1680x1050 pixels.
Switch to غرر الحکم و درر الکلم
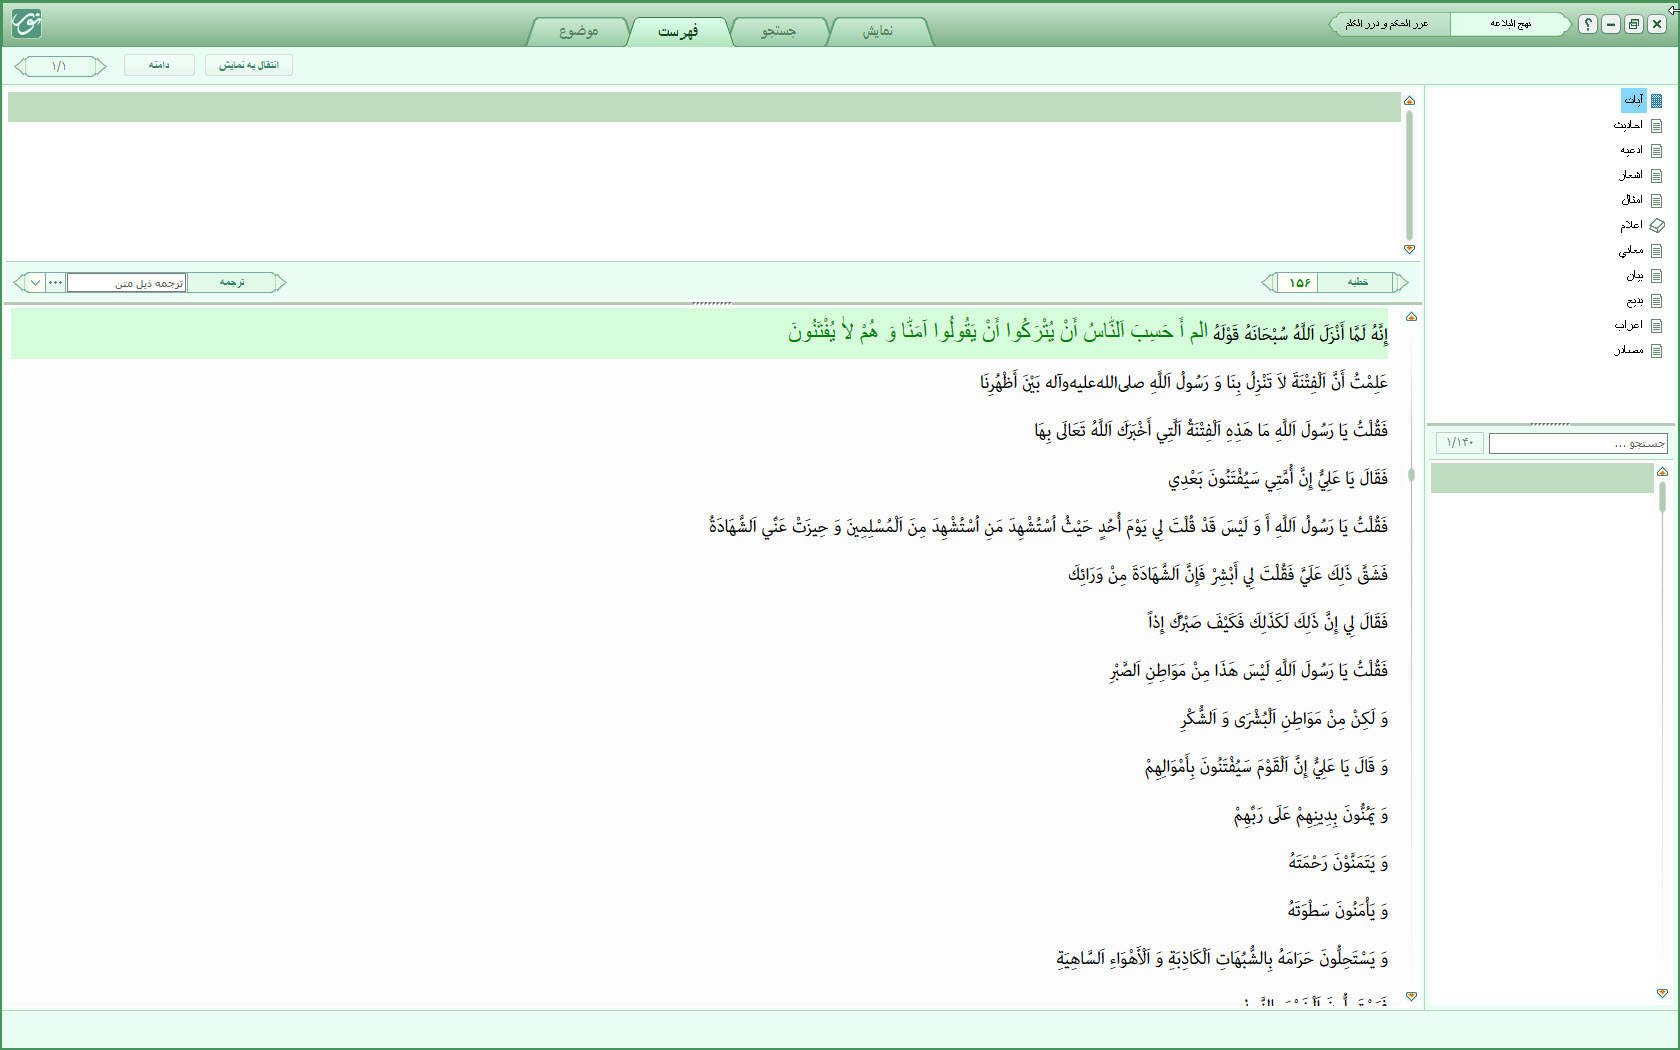pyautogui.click(x=1388, y=24)
